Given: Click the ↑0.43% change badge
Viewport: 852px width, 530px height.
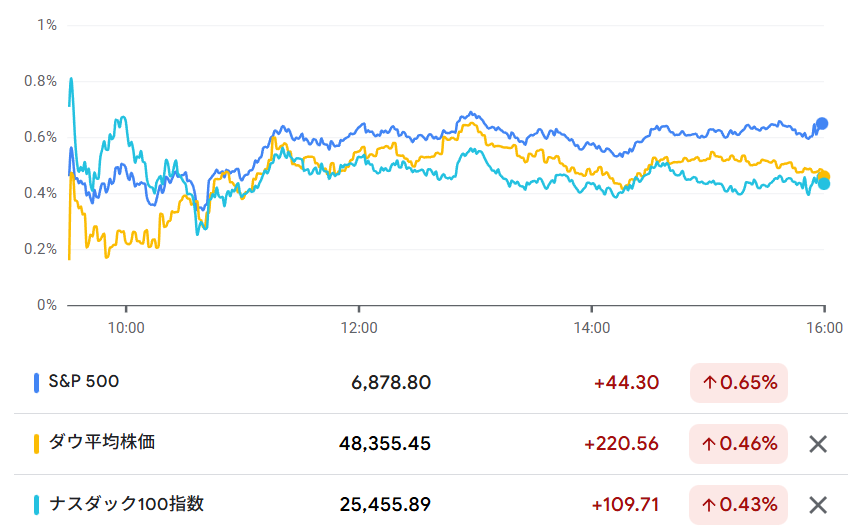Looking at the screenshot, I should pos(738,505).
